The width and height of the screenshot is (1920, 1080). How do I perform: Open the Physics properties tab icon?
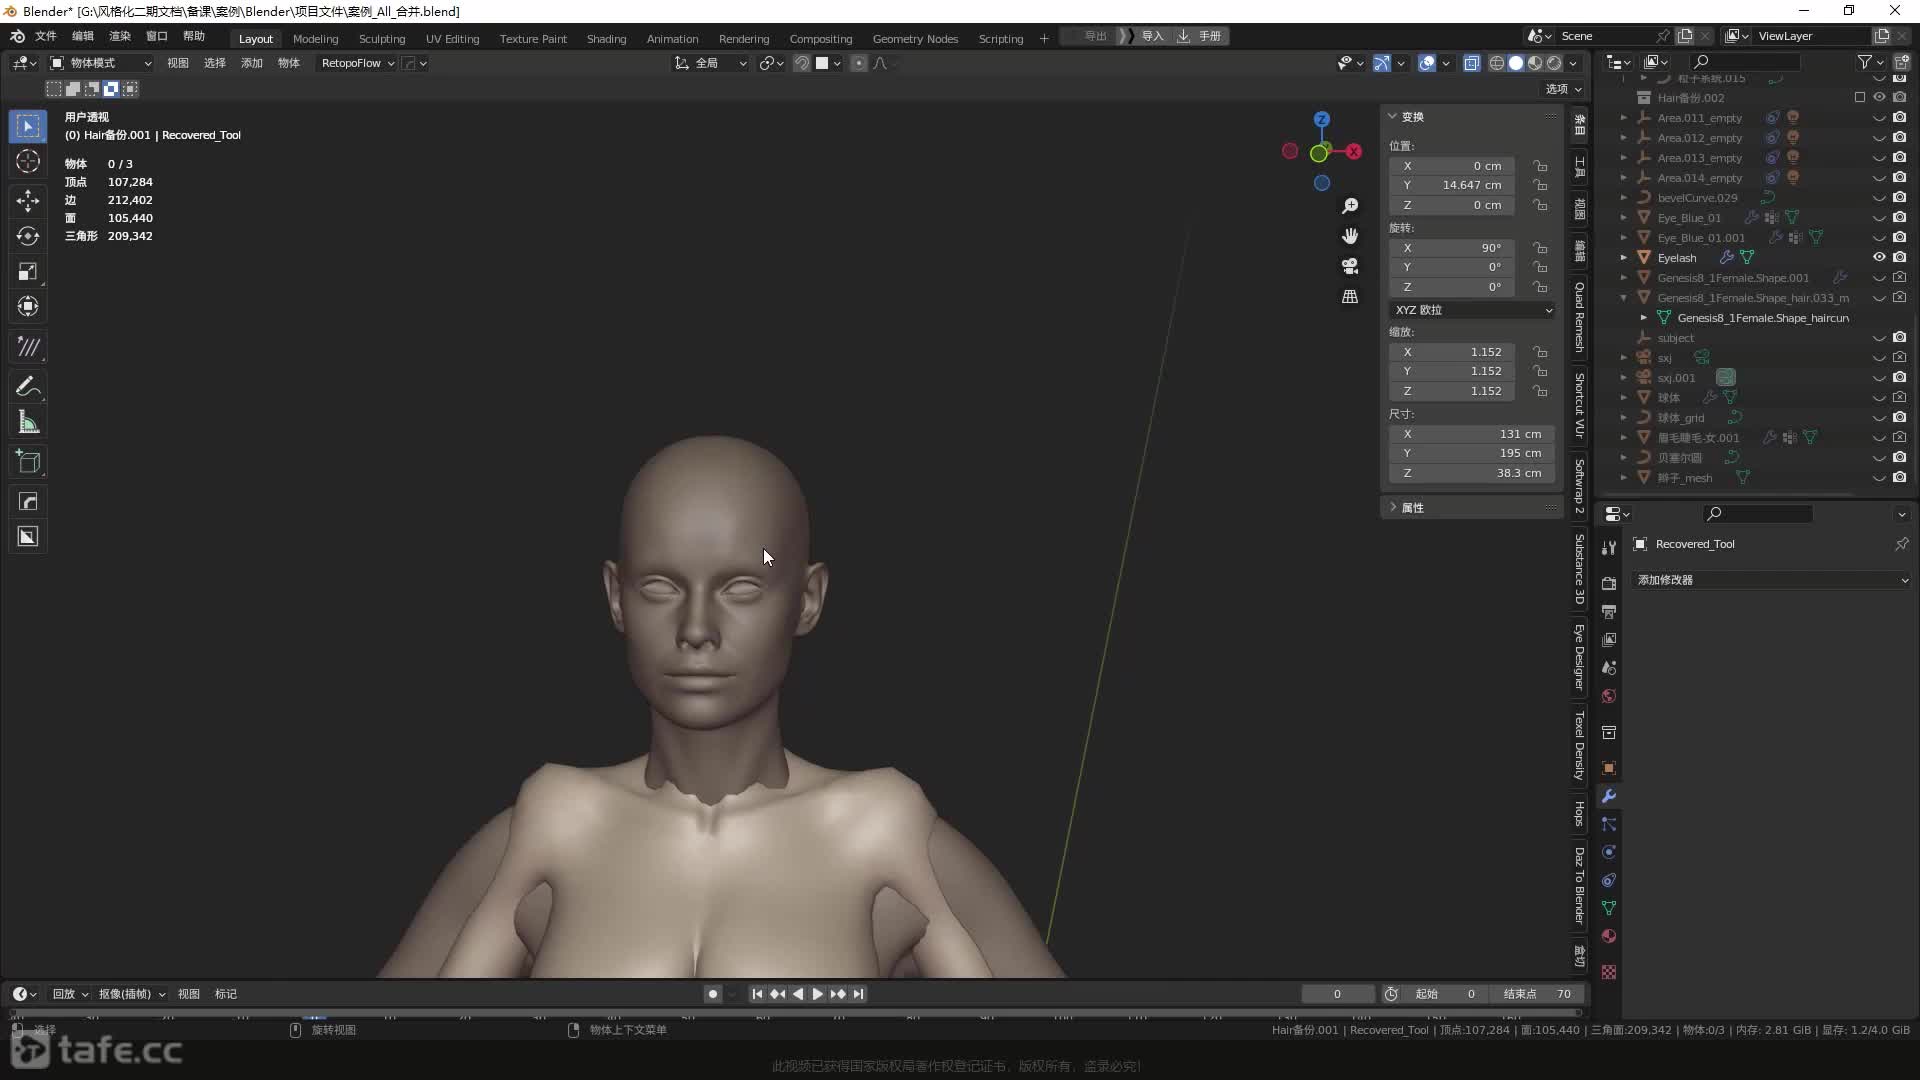pyautogui.click(x=1609, y=853)
